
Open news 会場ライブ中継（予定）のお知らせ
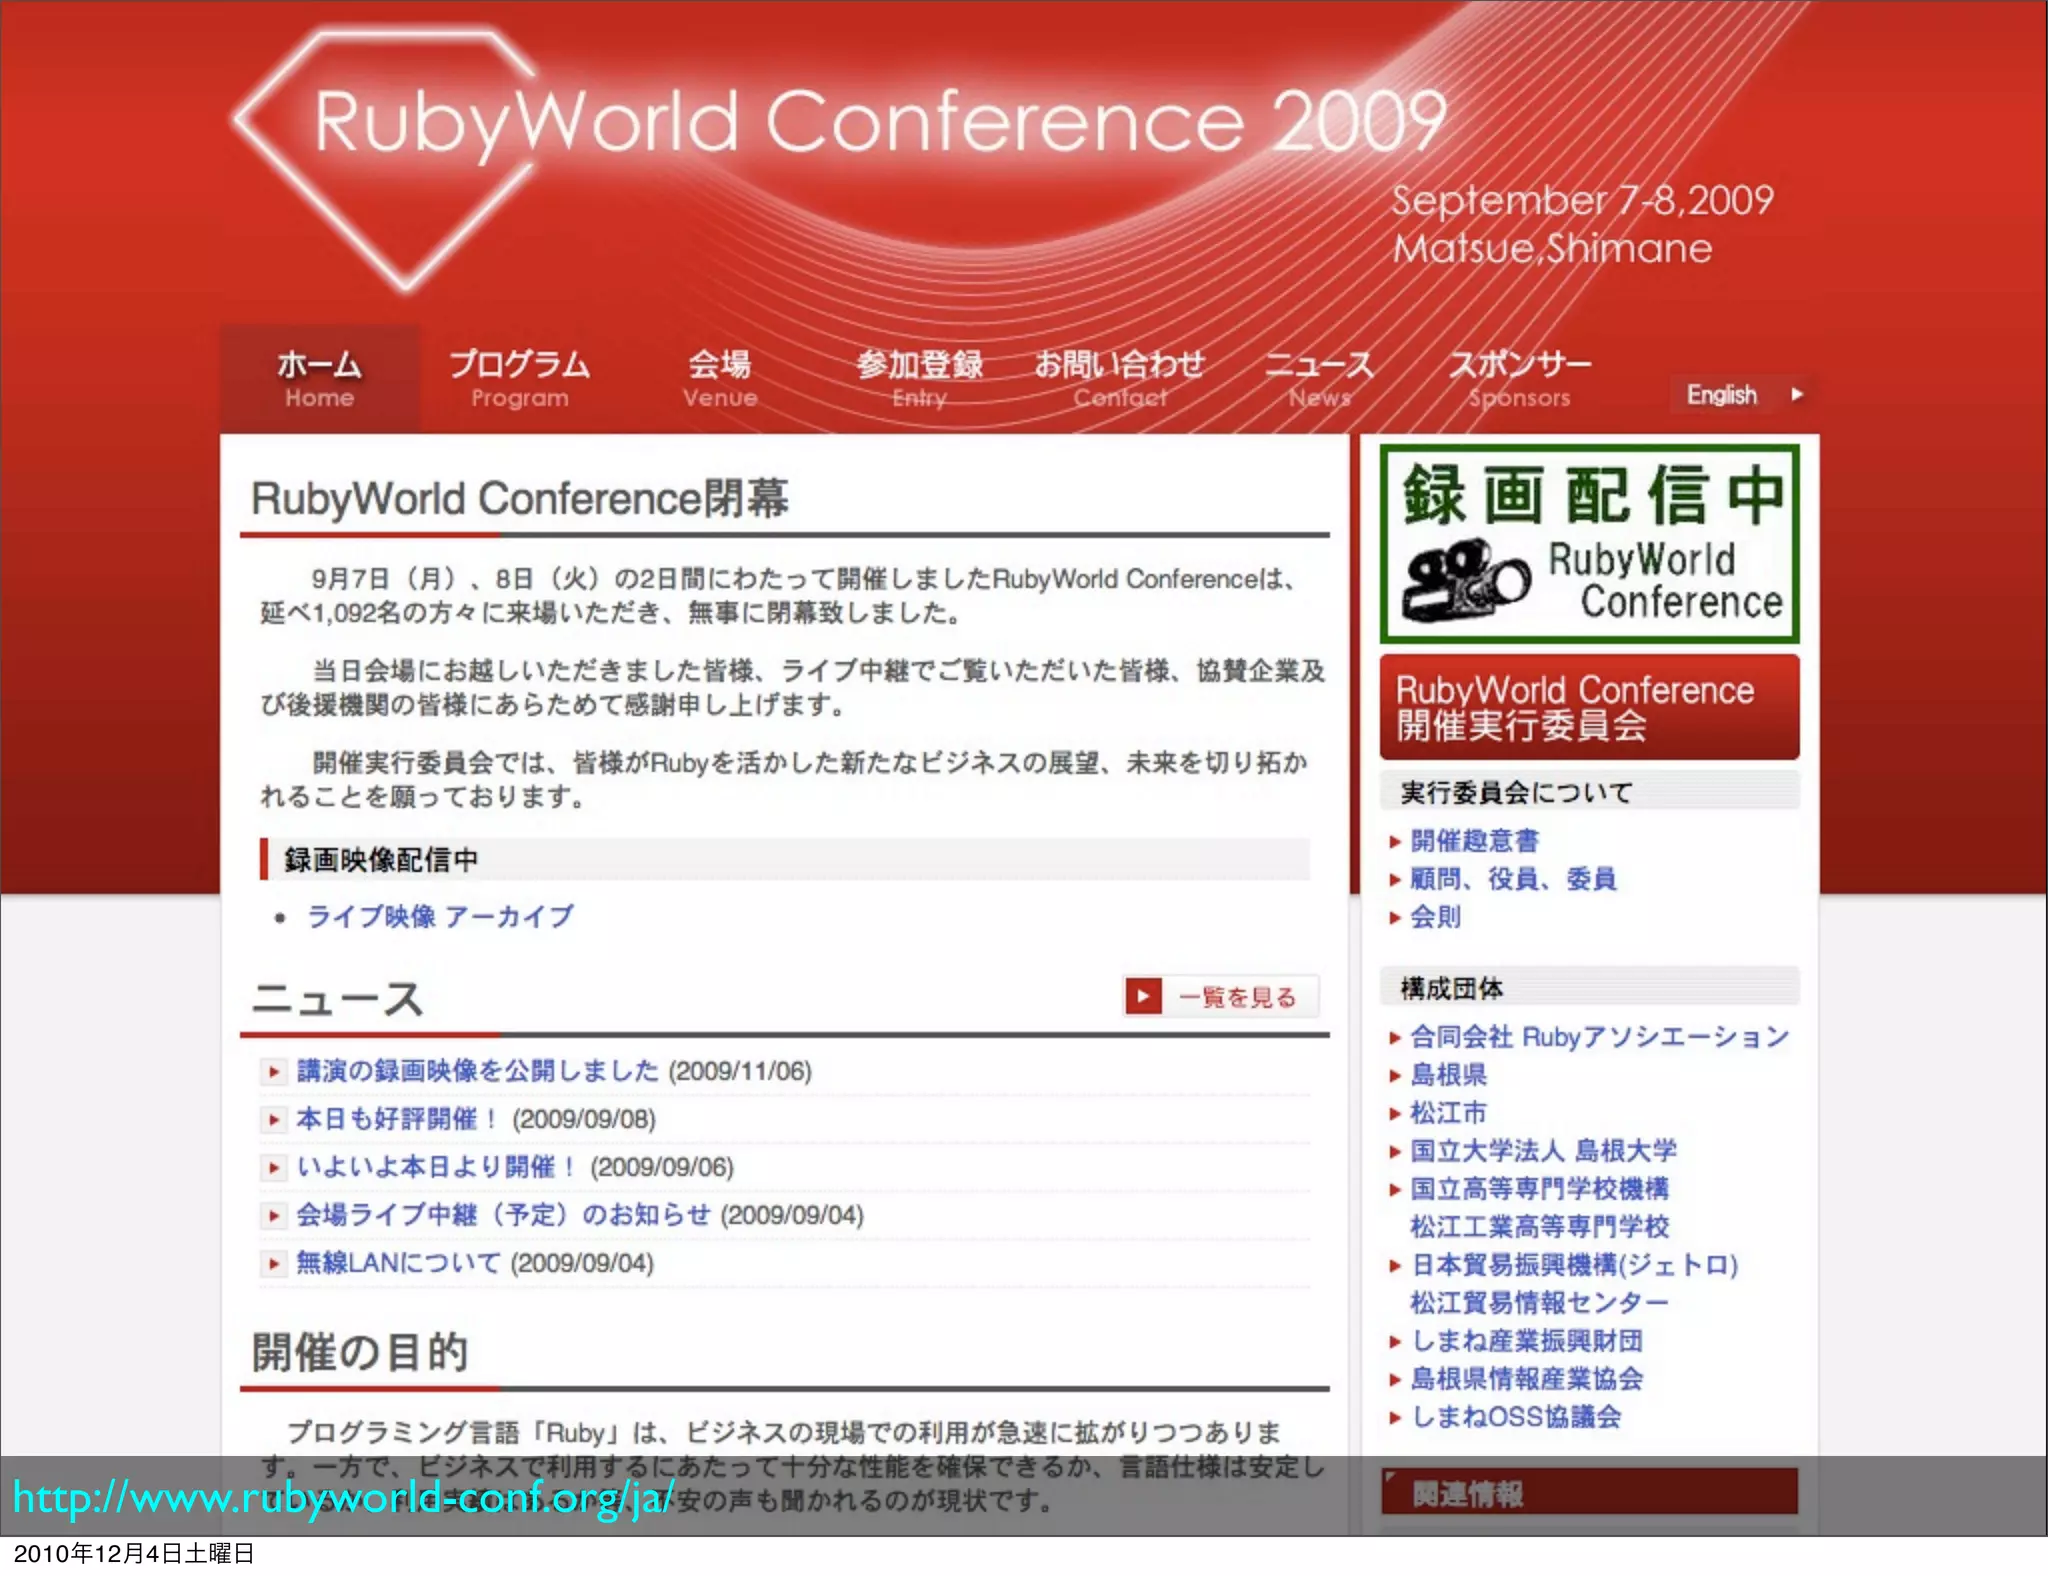(x=503, y=1215)
